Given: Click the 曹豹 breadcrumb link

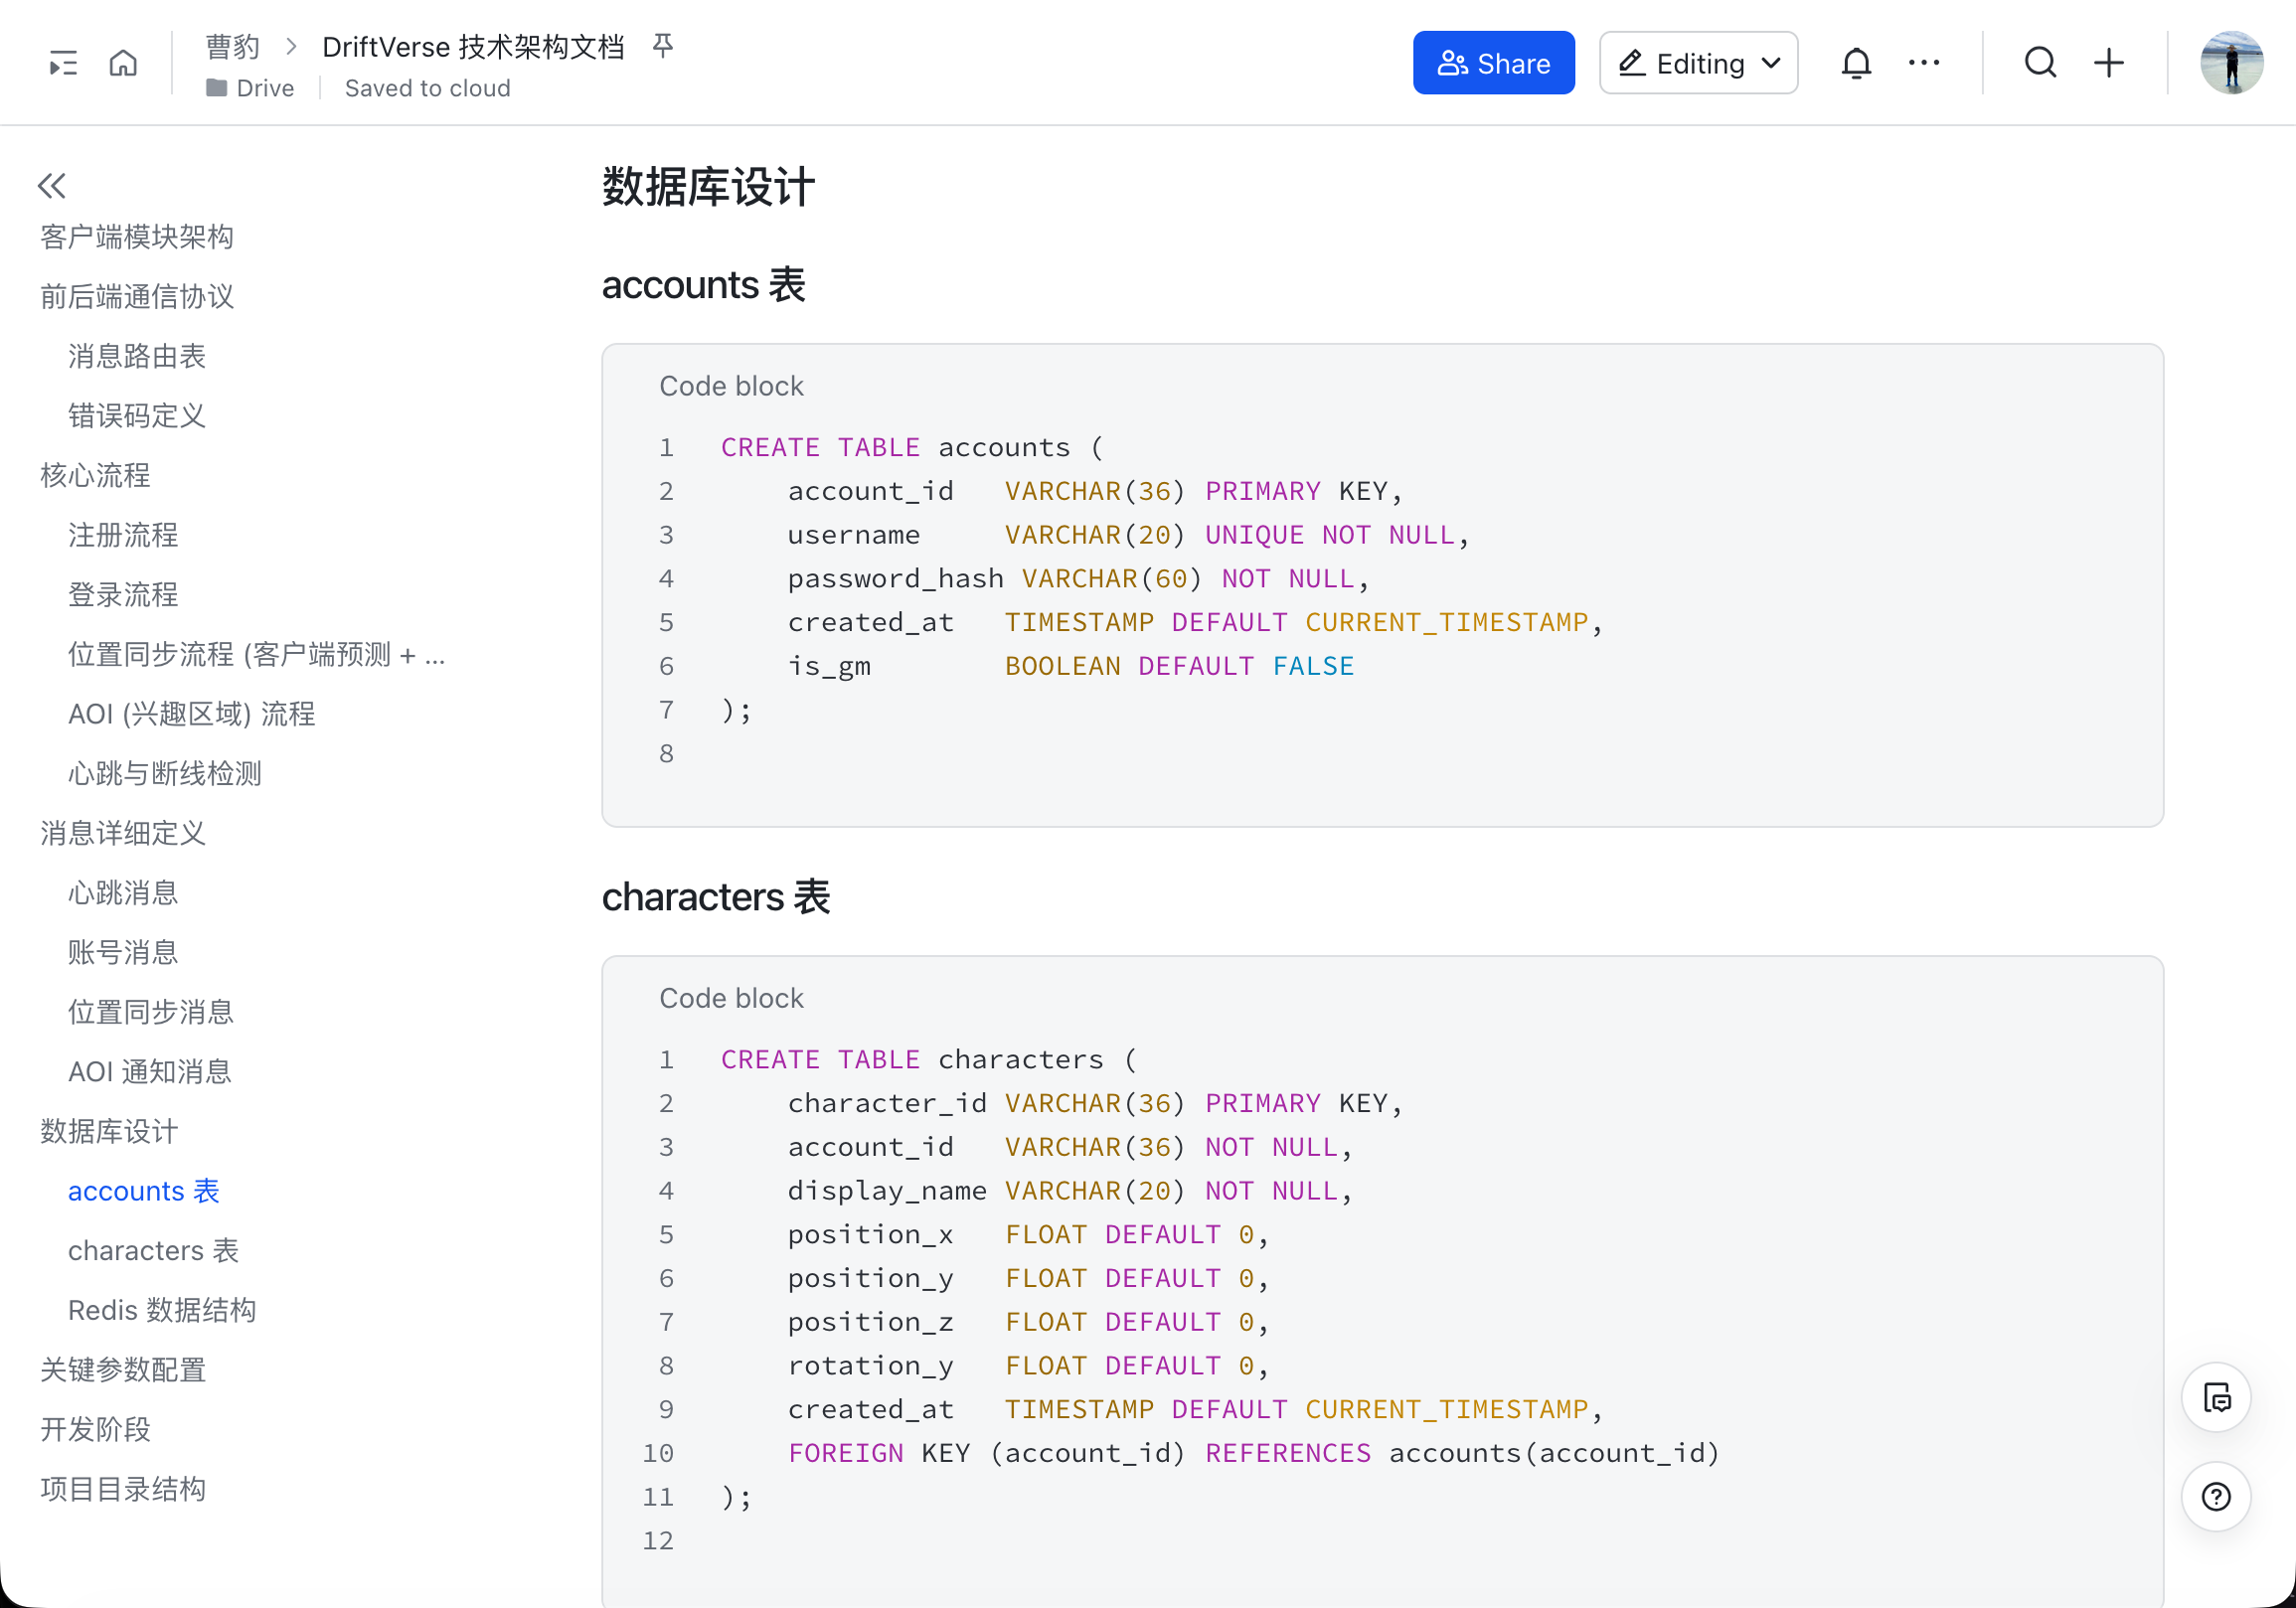Looking at the screenshot, I should pyautogui.click(x=232, y=46).
